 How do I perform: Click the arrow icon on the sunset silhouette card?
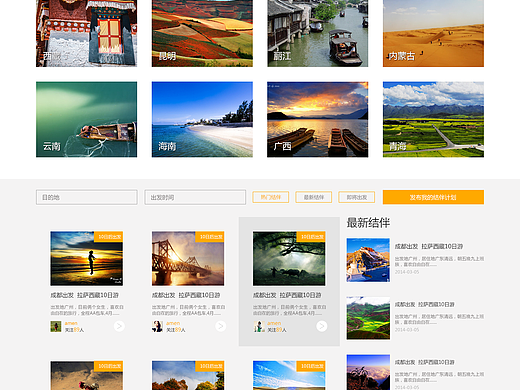tap(119, 326)
